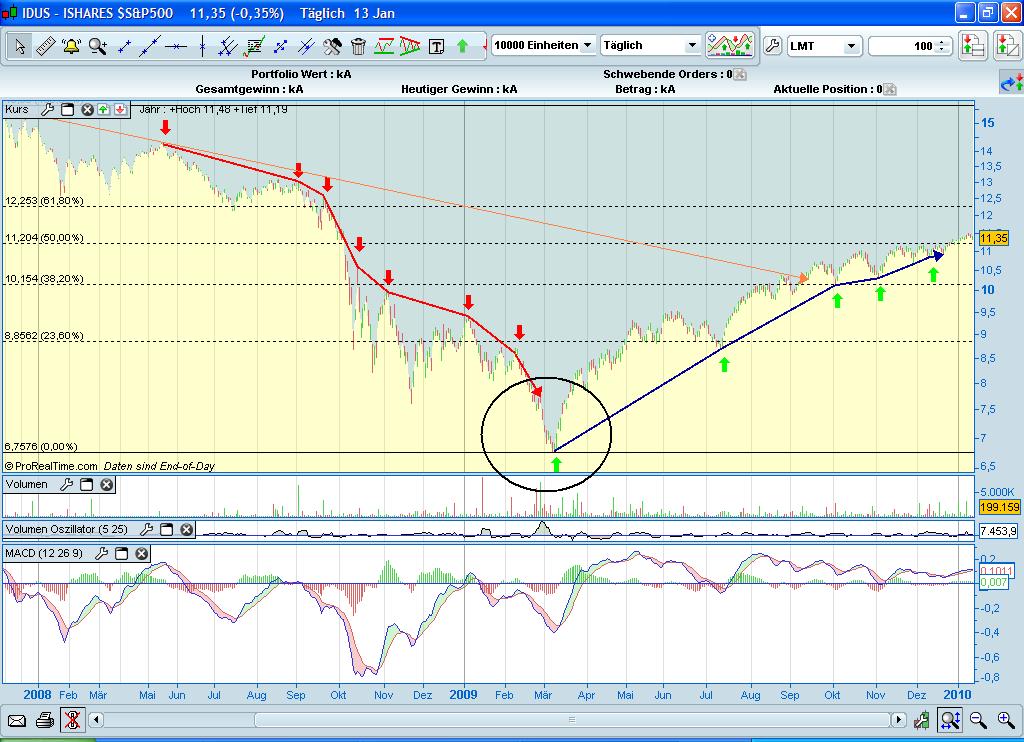Open the 10000 Einheiten dropdown
The image size is (1024, 742).
pos(543,46)
